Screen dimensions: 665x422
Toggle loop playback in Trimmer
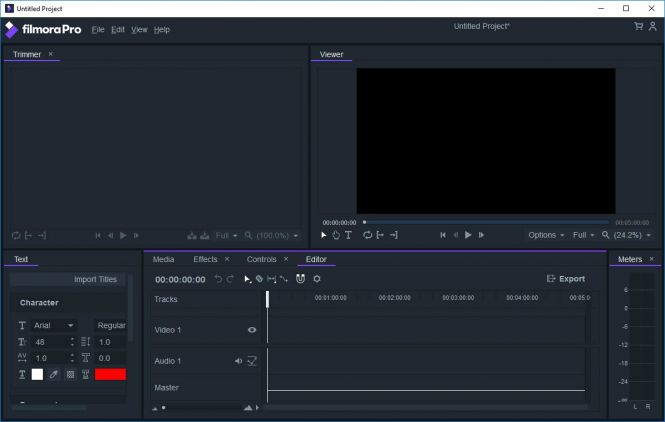point(16,235)
